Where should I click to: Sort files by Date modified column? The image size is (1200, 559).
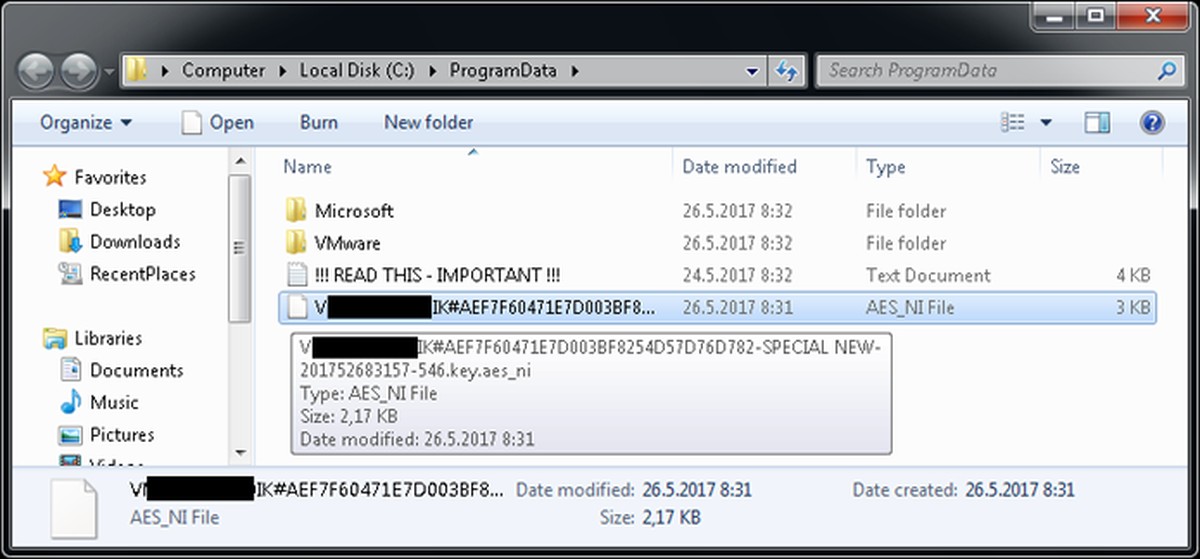coord(739,167)
